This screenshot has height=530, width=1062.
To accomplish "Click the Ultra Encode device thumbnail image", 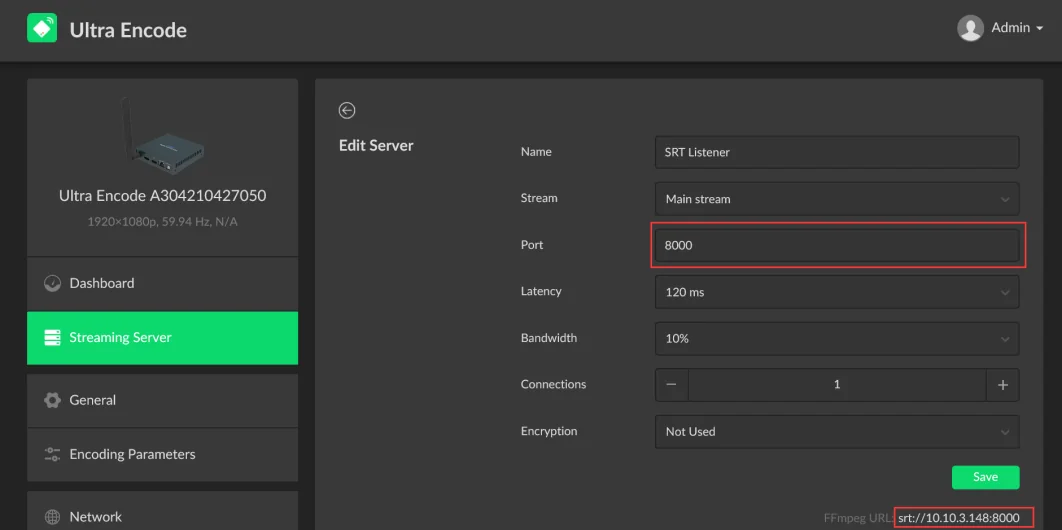I will (x=163, y=135).
